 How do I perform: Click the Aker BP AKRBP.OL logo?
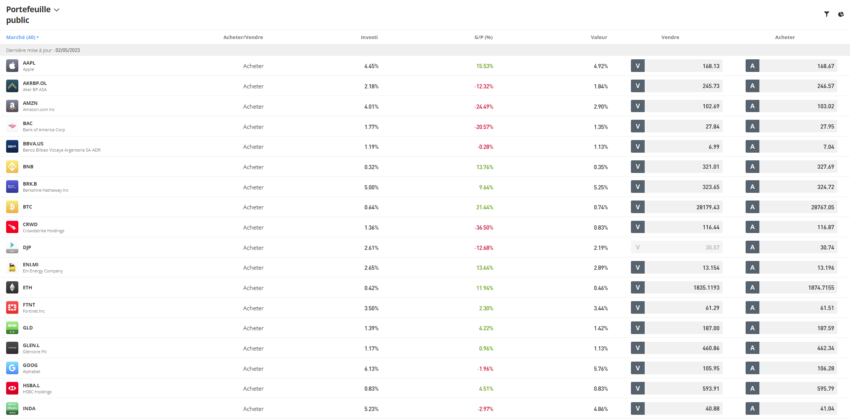(x=12, y=86)
